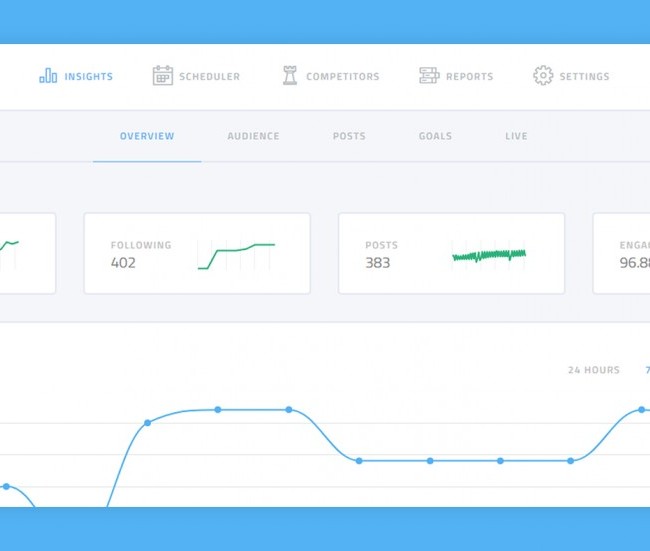Go to Scheduler section label

pyautogui.click(x=209, y=77)
